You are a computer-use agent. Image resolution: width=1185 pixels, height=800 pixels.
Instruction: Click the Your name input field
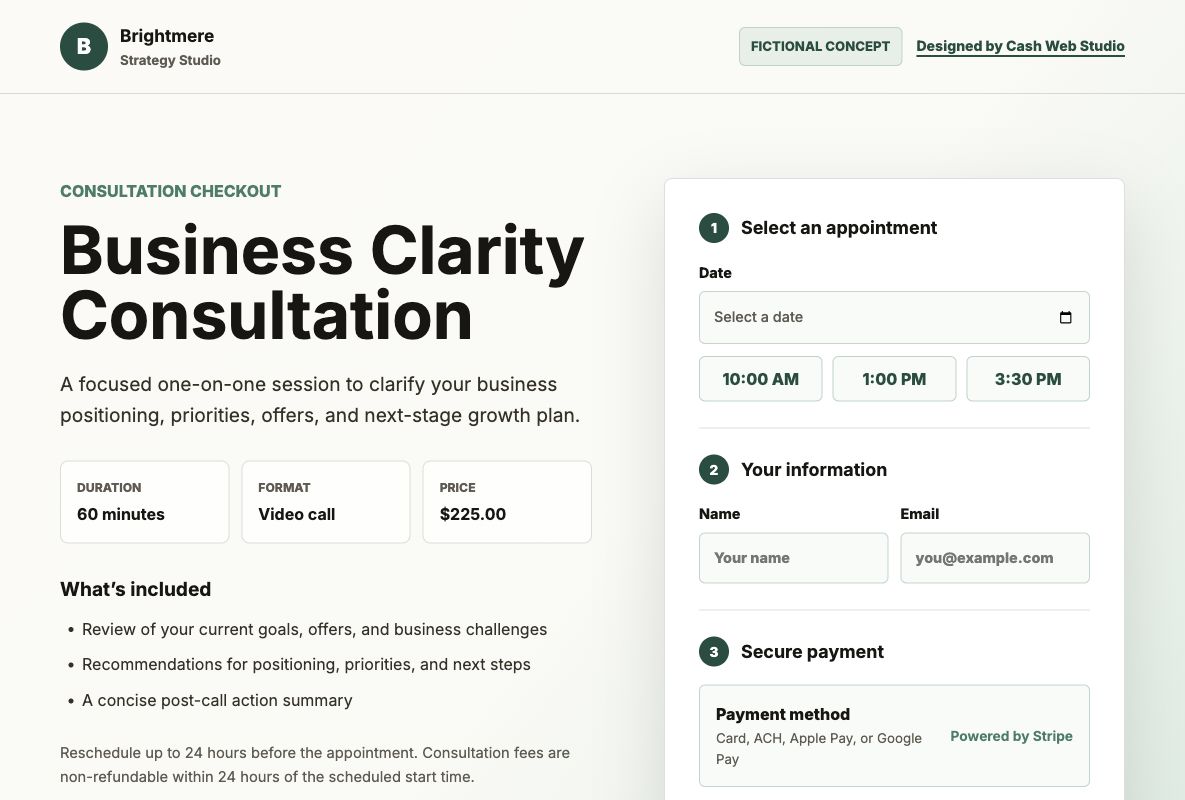[794, 558]
